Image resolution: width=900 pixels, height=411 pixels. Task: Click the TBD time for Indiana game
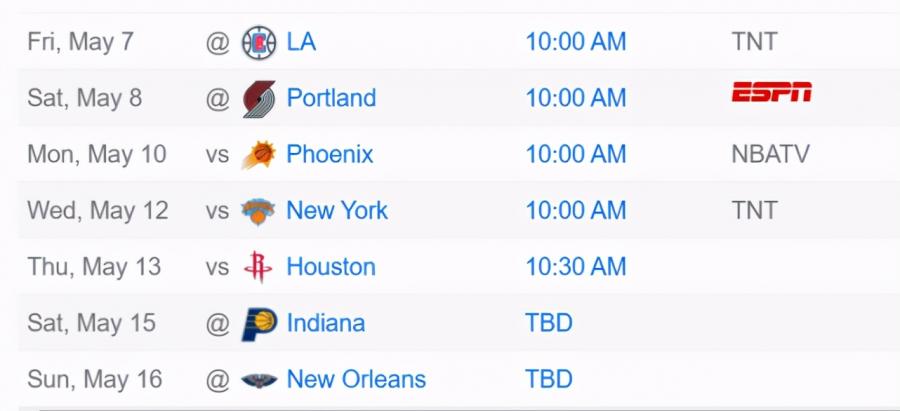tap(549, 323)
